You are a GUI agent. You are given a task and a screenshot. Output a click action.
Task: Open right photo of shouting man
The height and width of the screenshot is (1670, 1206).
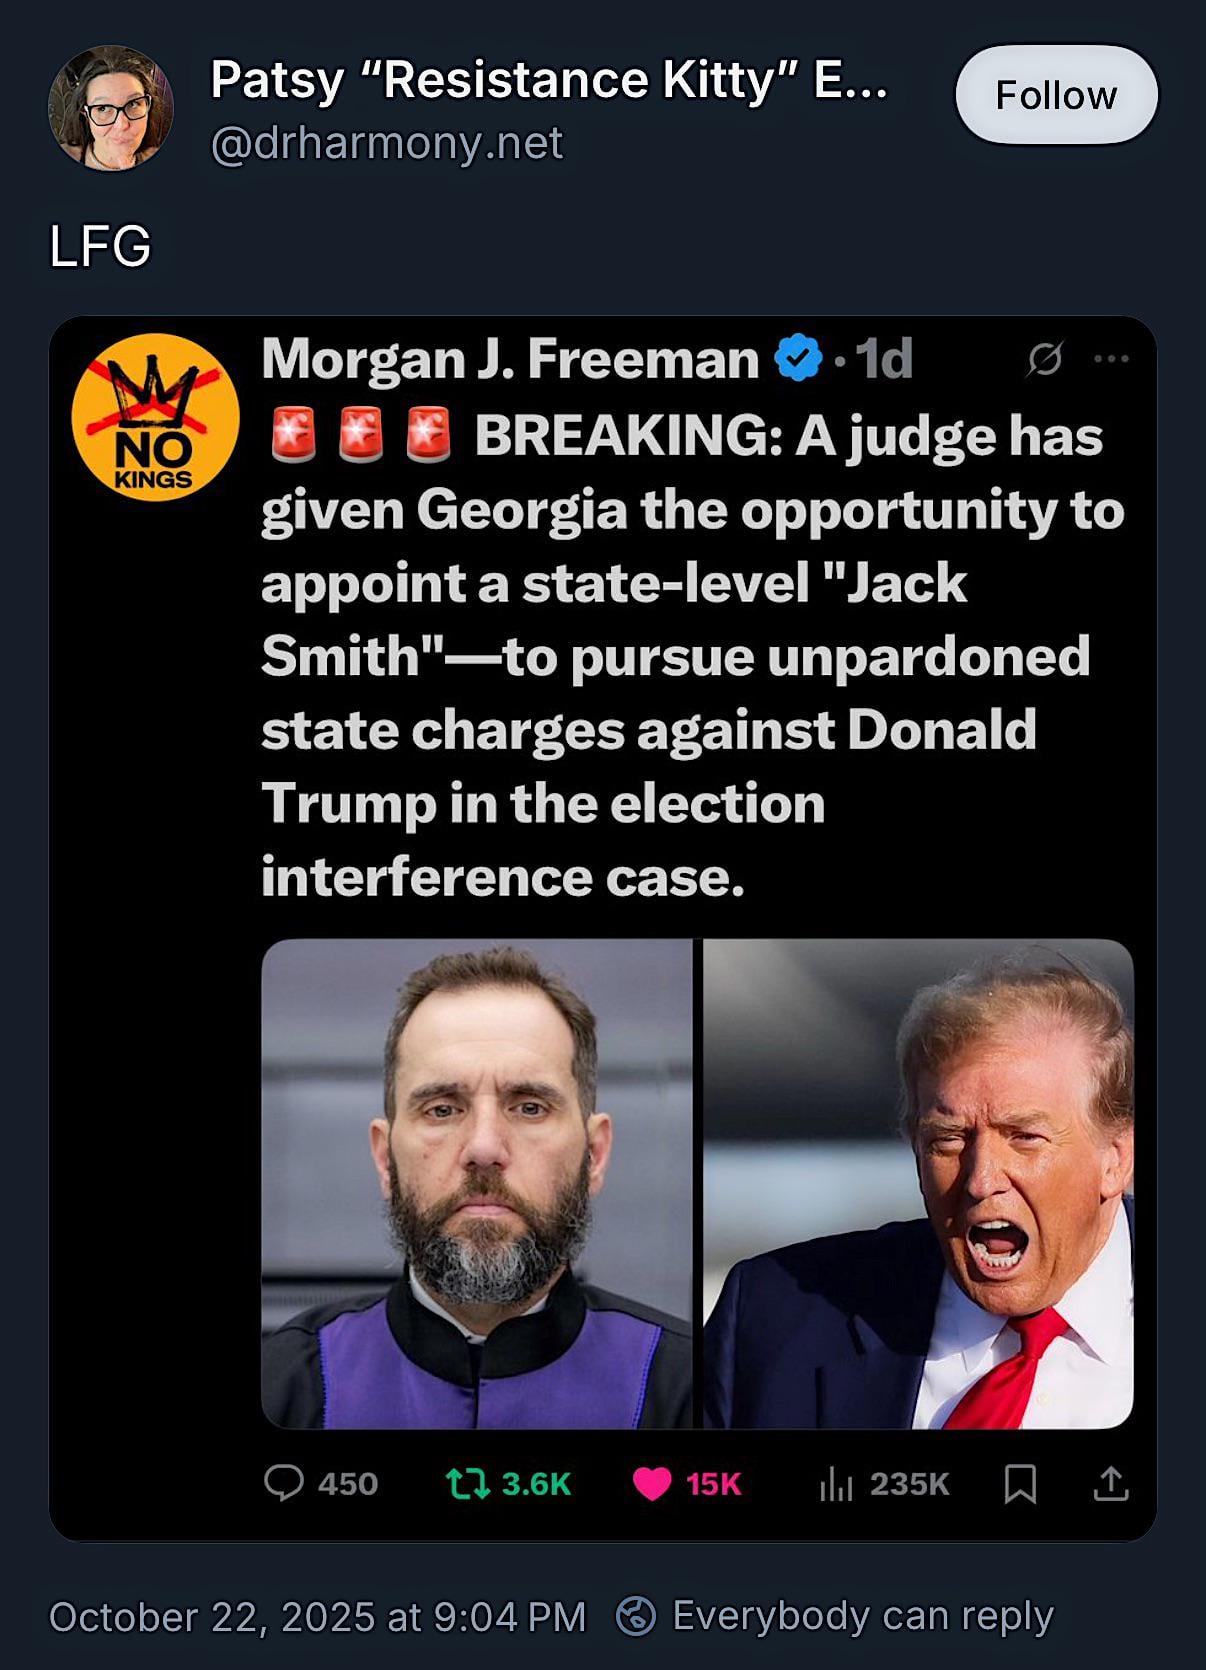coord(918,1183)
